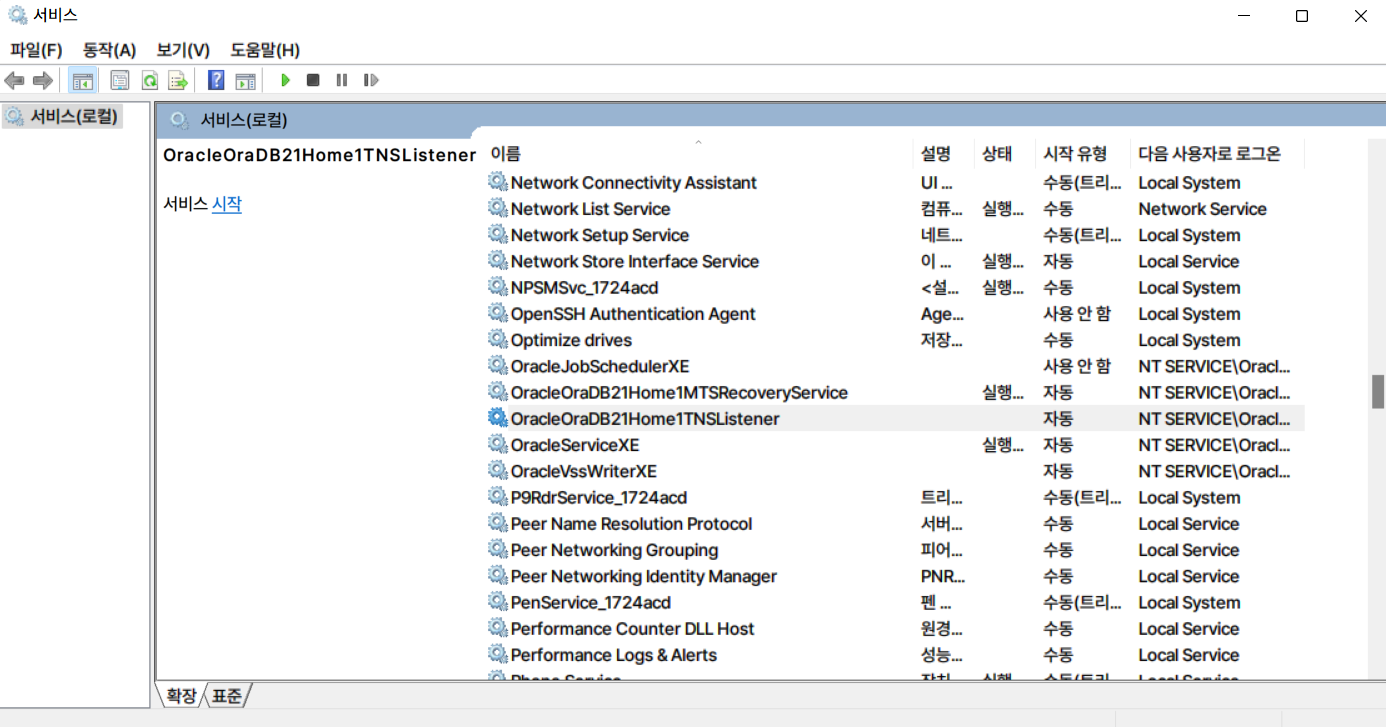Switch to the 표준 tab

coord(227,696)
